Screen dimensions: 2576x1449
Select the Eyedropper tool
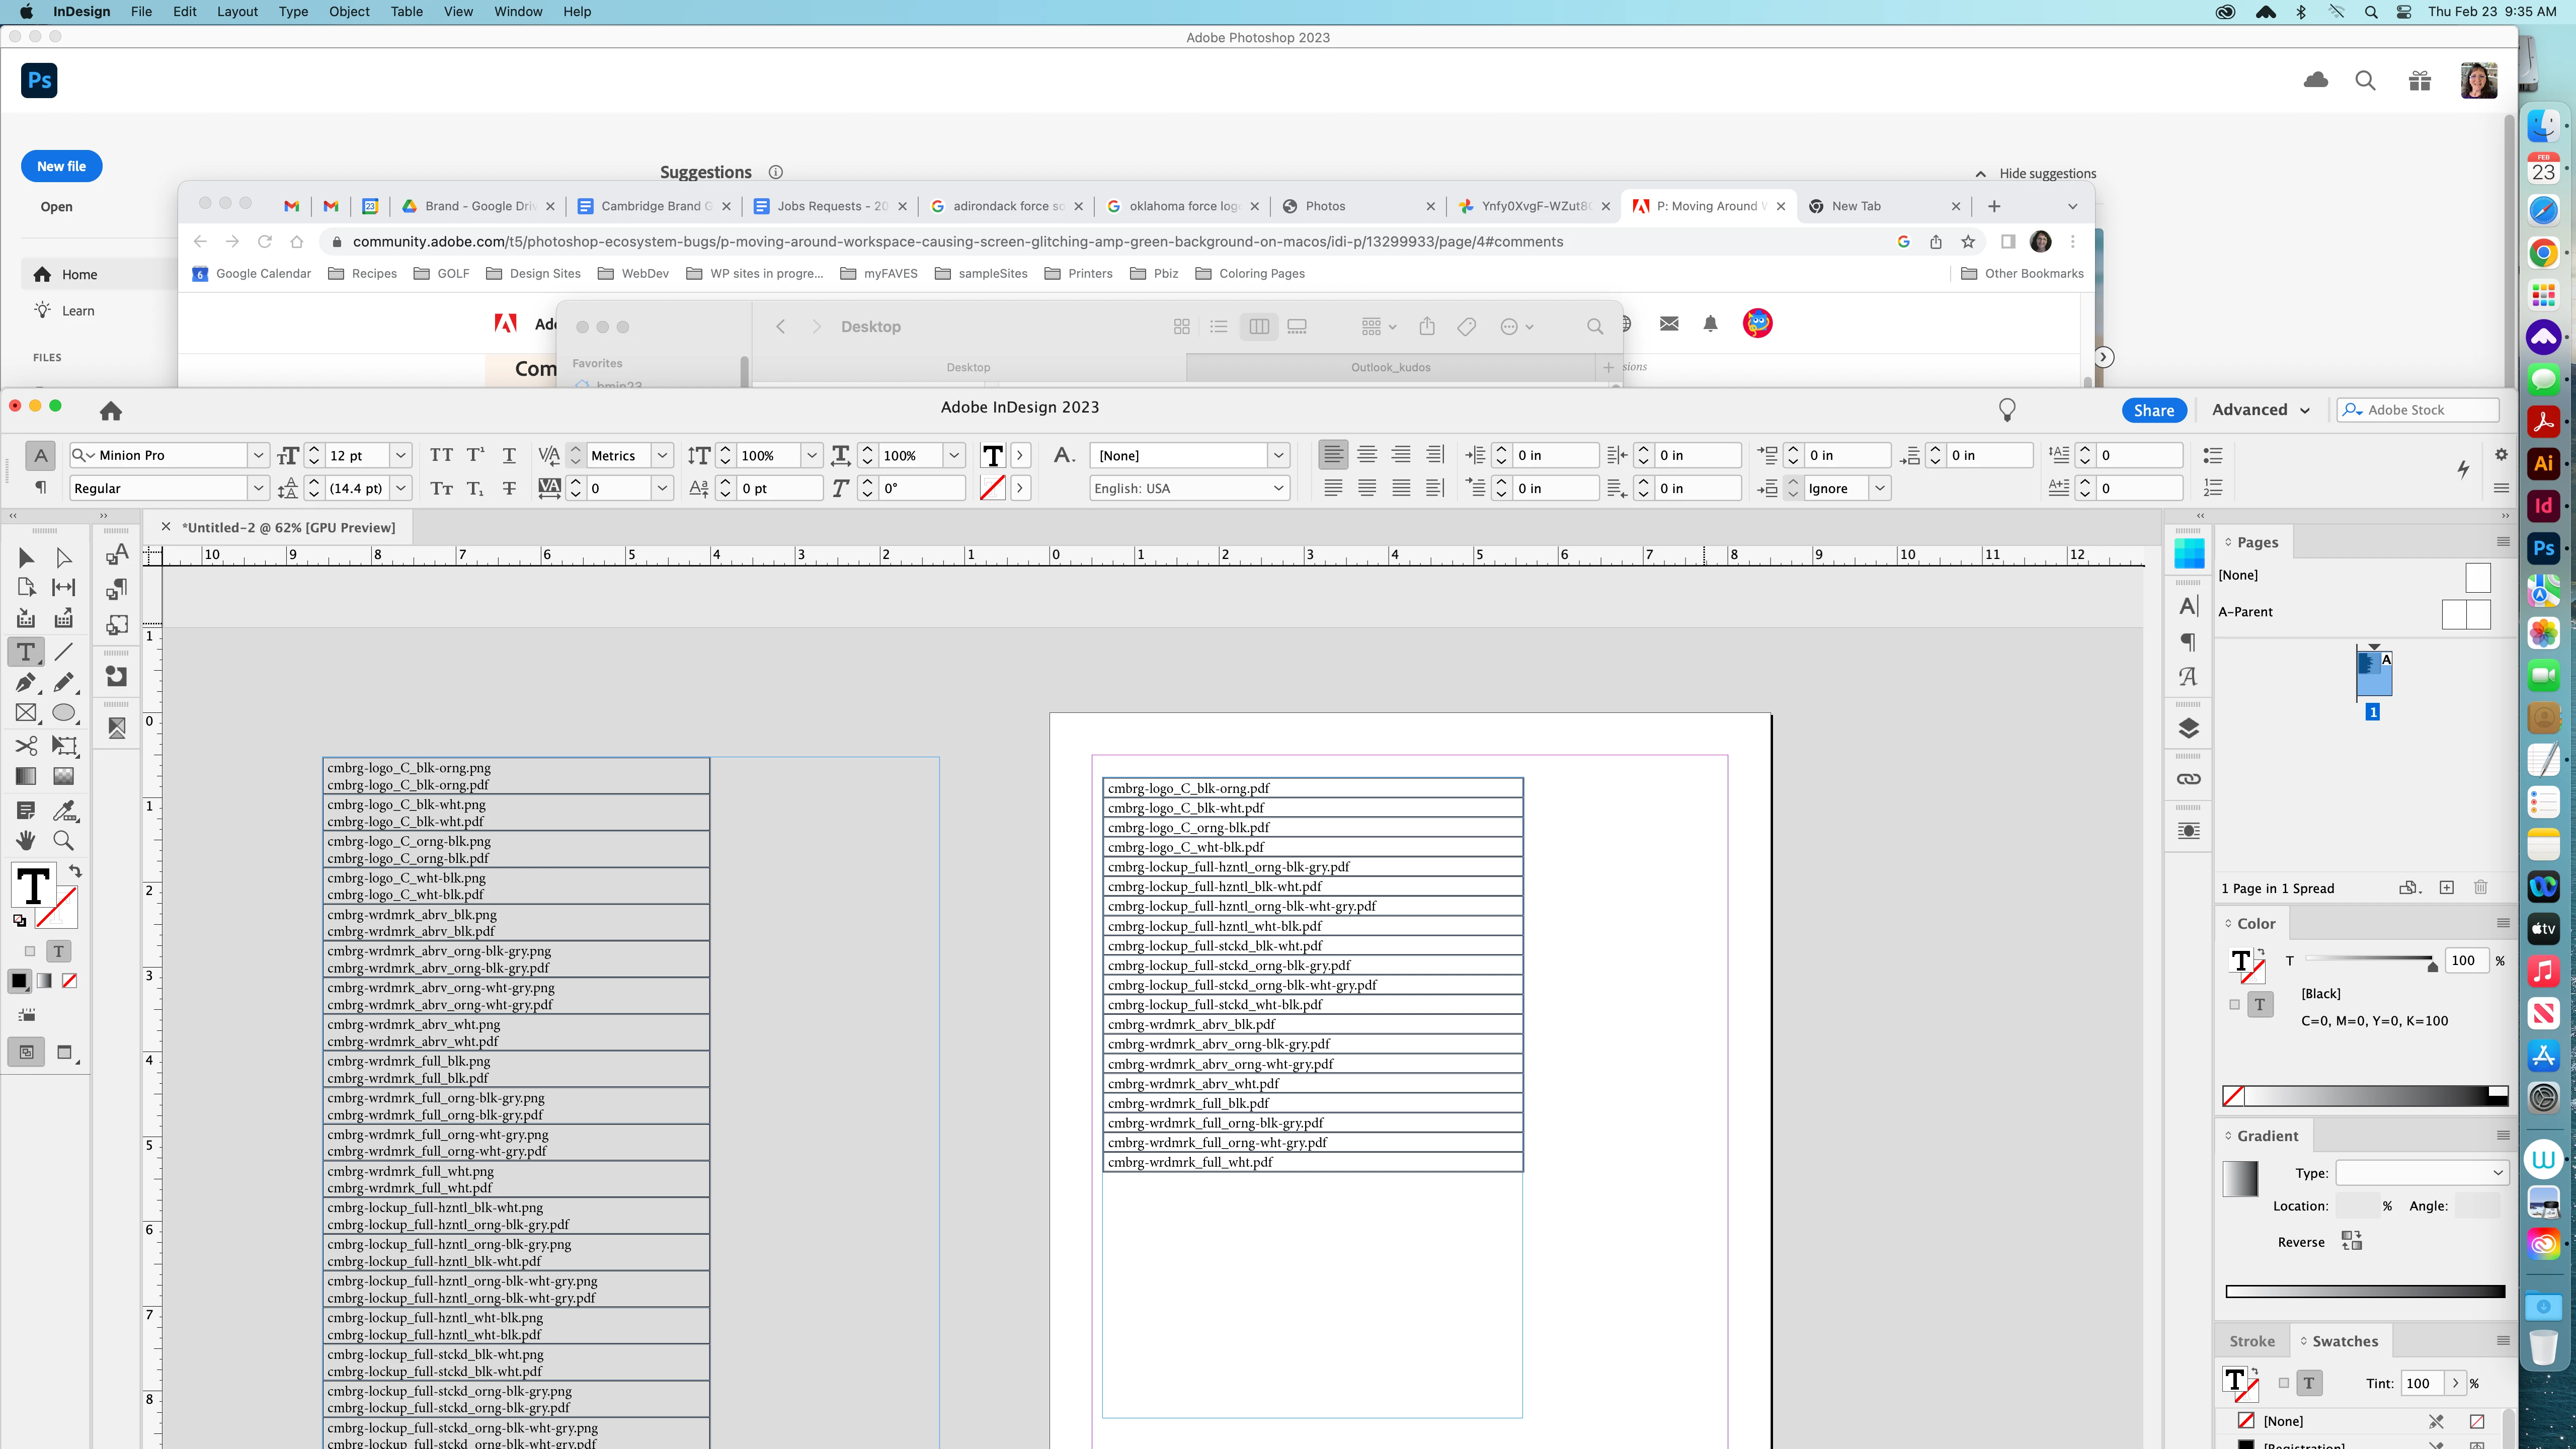click(63, 810)
